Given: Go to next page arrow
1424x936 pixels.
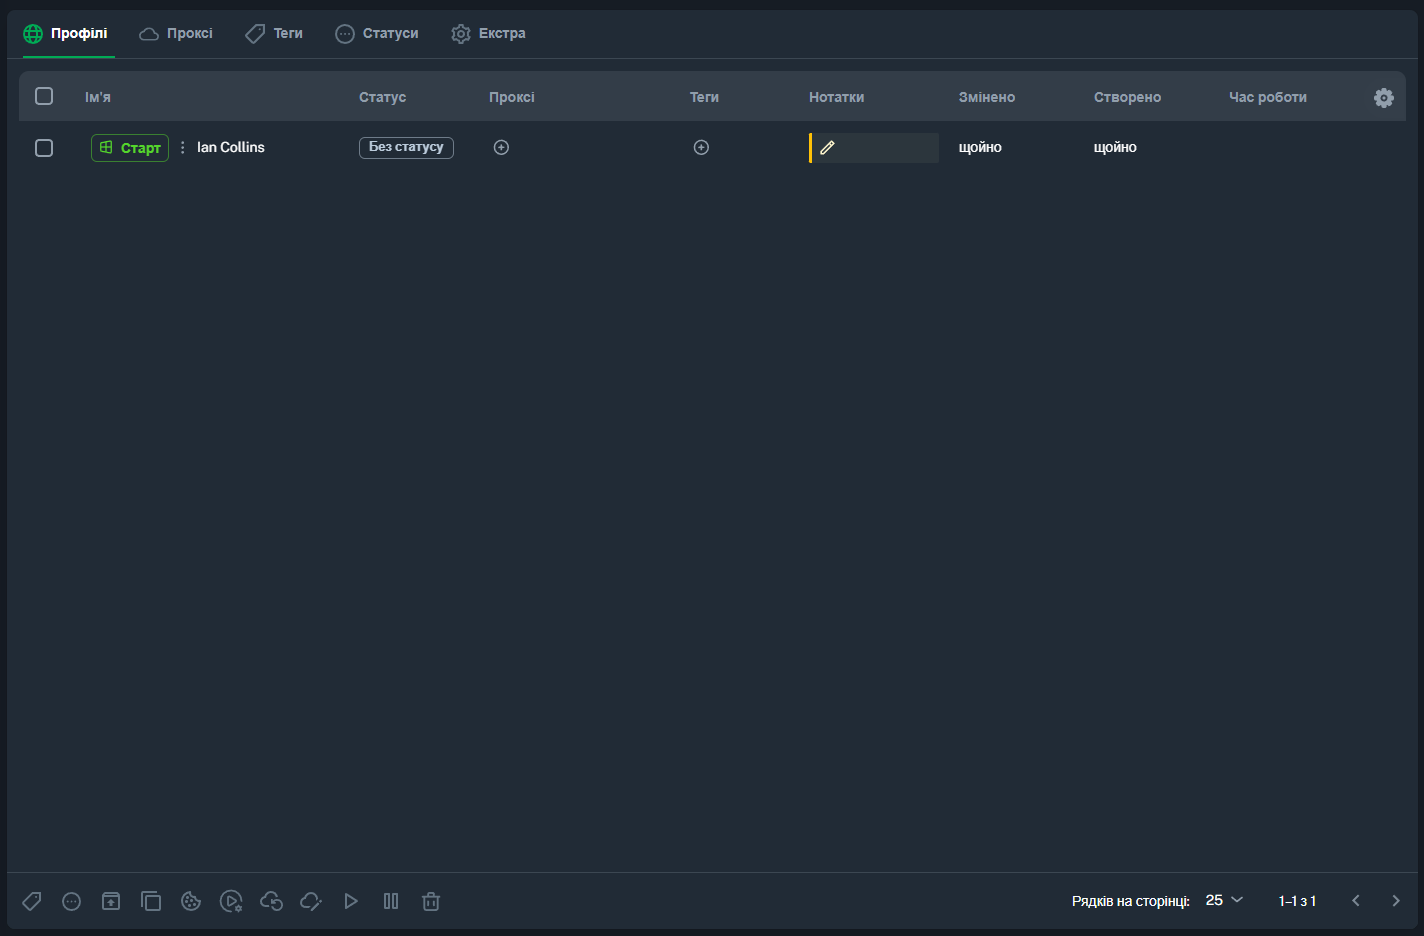Looking at the screenshot, I should tap(1396, 901).
